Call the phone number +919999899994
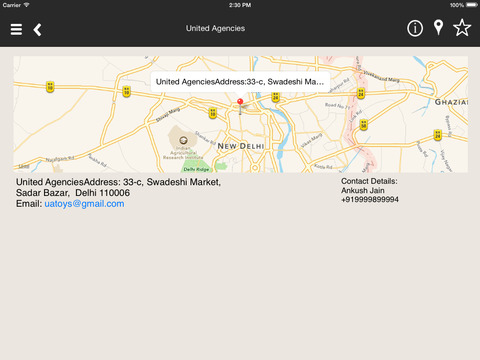This screenshot has height=360, width=480. pos(370,200)
